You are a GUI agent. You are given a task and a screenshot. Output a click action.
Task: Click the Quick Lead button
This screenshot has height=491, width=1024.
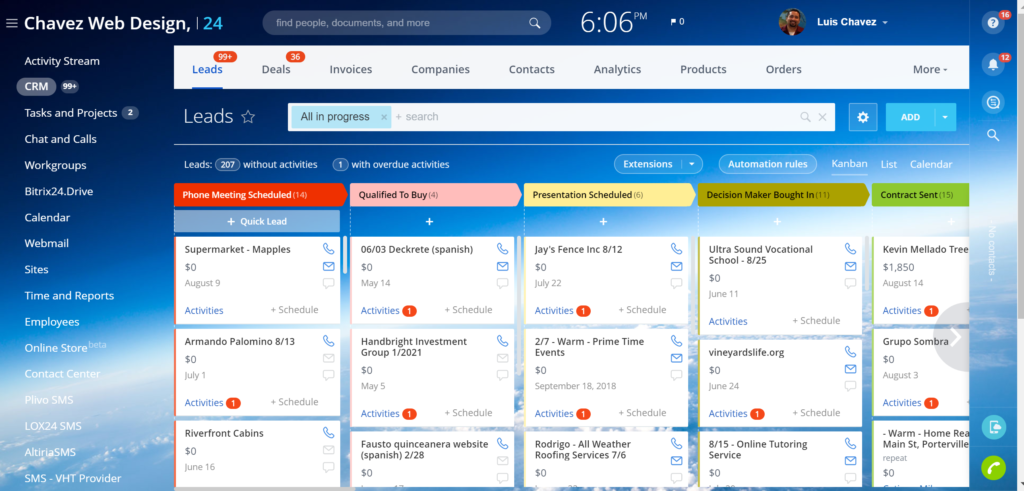[257, 221]
